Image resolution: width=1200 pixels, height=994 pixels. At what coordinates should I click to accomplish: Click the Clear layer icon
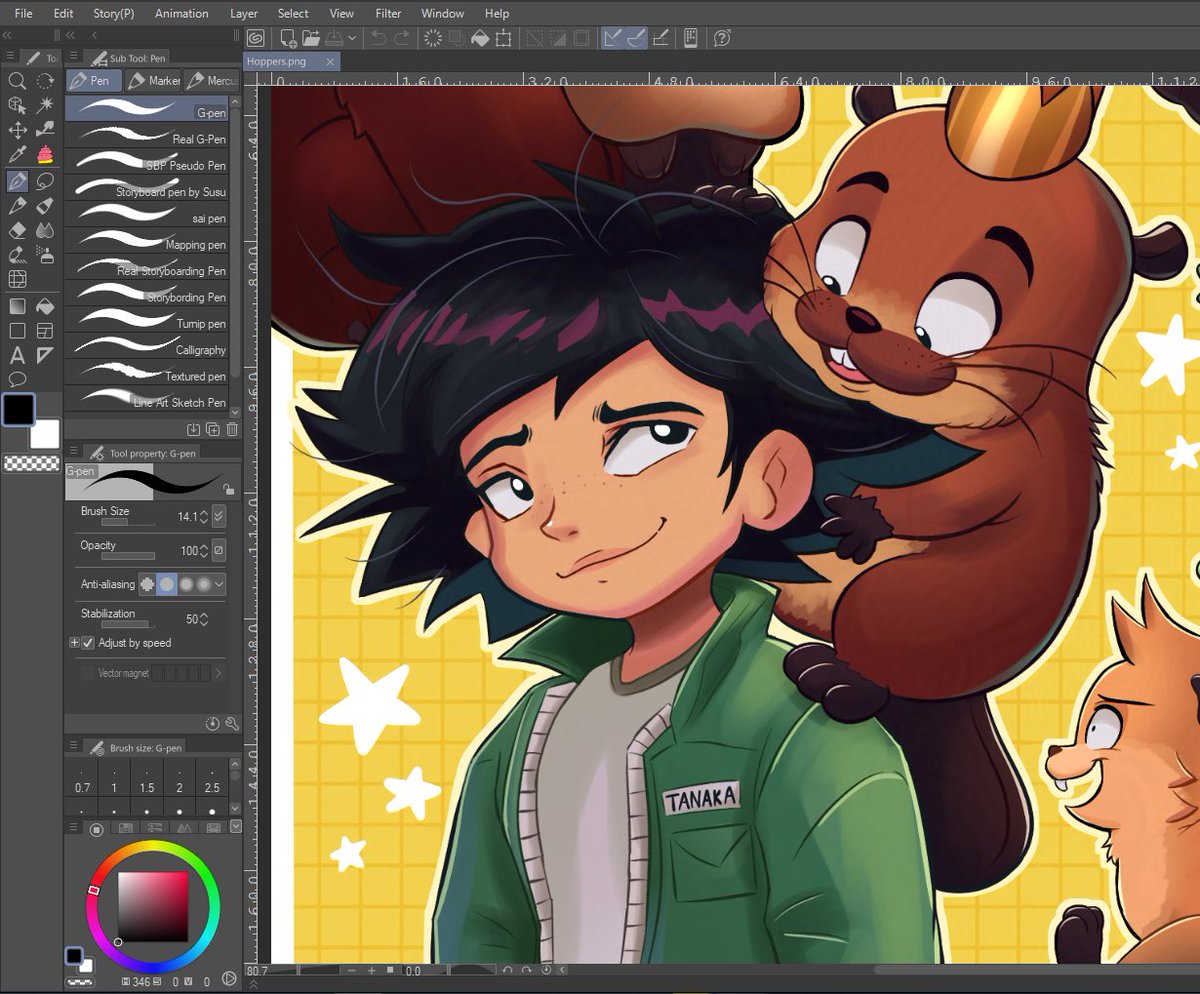click(x=433, y=38)
